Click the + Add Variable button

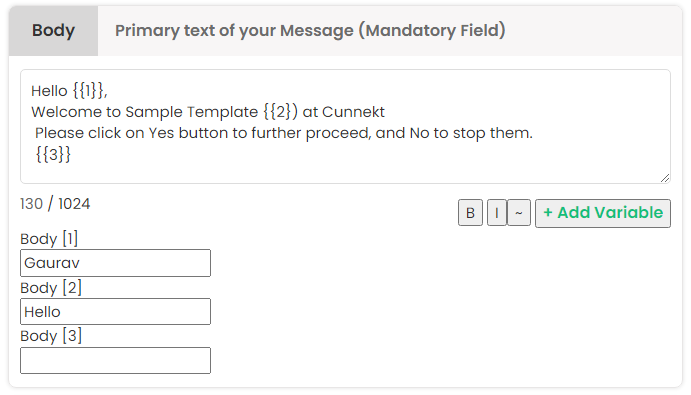603,213
